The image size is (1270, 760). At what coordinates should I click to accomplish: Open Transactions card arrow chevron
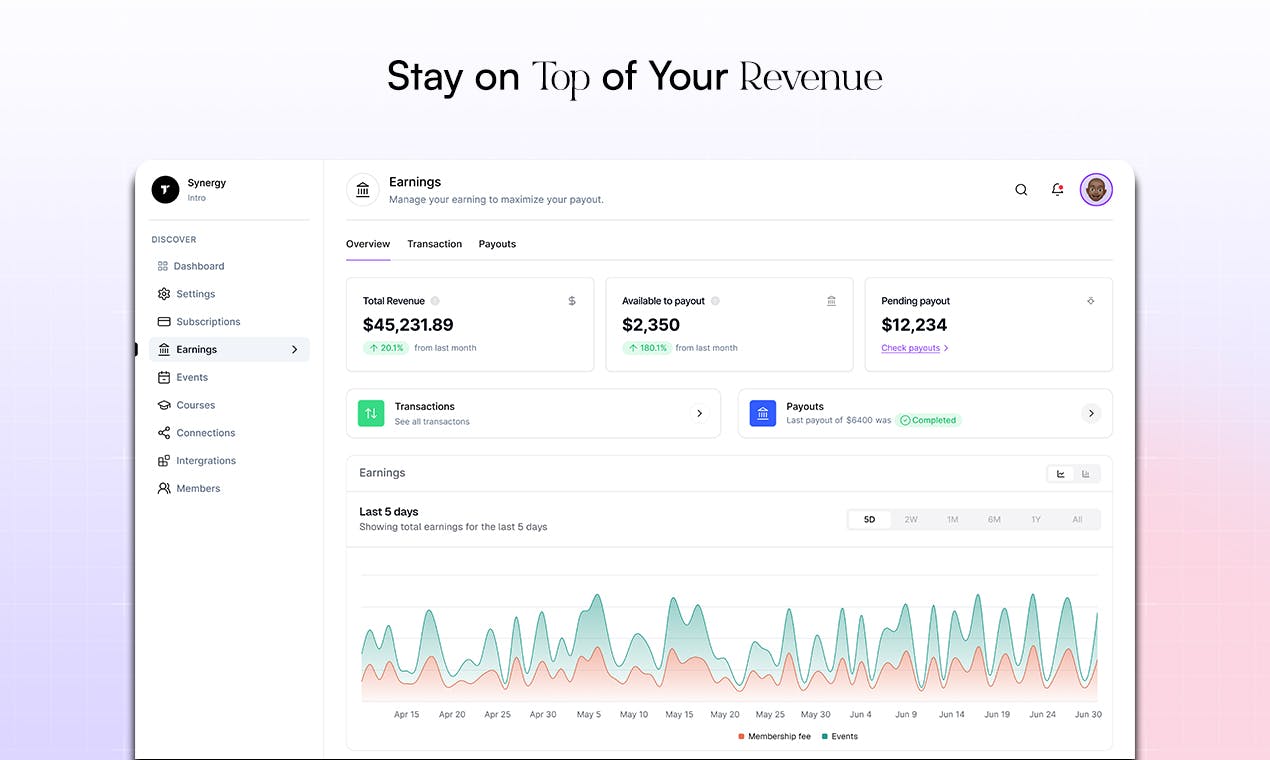699,413
